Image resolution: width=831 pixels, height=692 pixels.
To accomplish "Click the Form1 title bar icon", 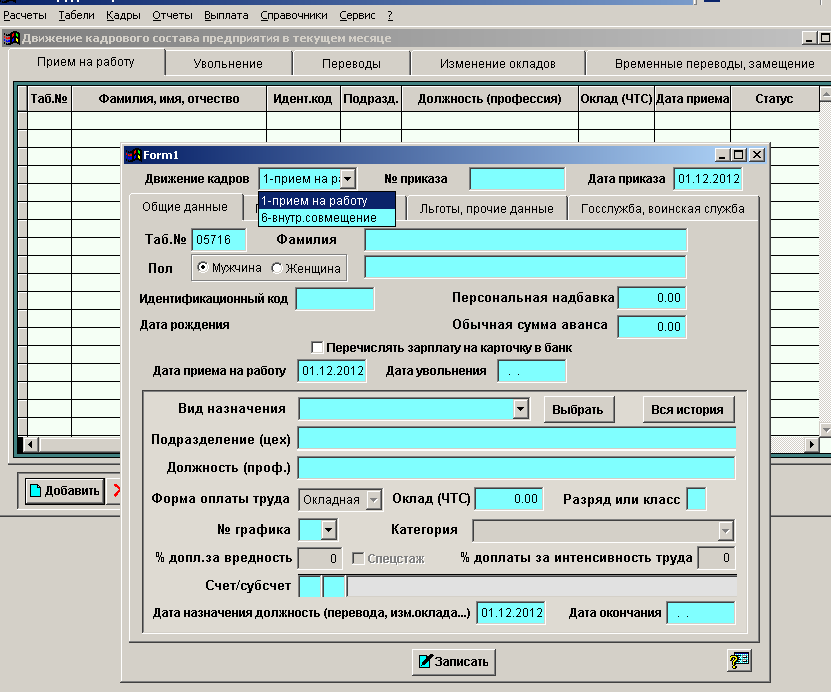I will click(133, 155).
